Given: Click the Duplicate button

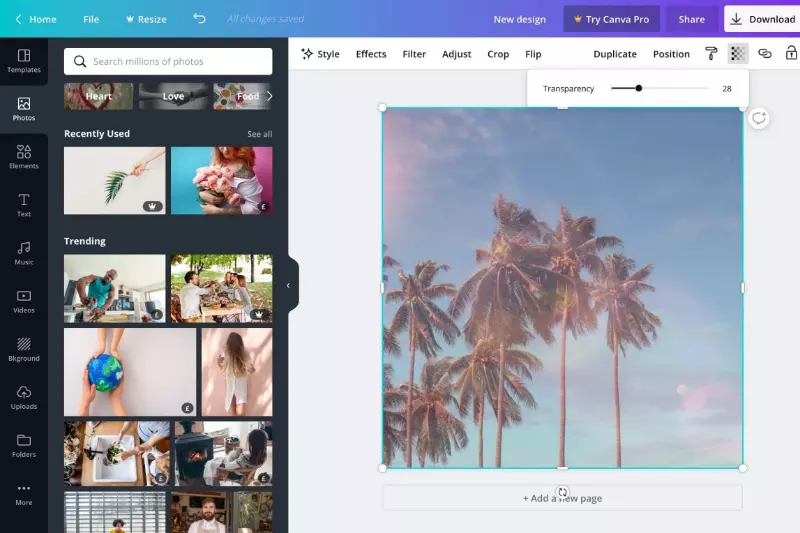Looking at the screenshot, I should point(615,54).
